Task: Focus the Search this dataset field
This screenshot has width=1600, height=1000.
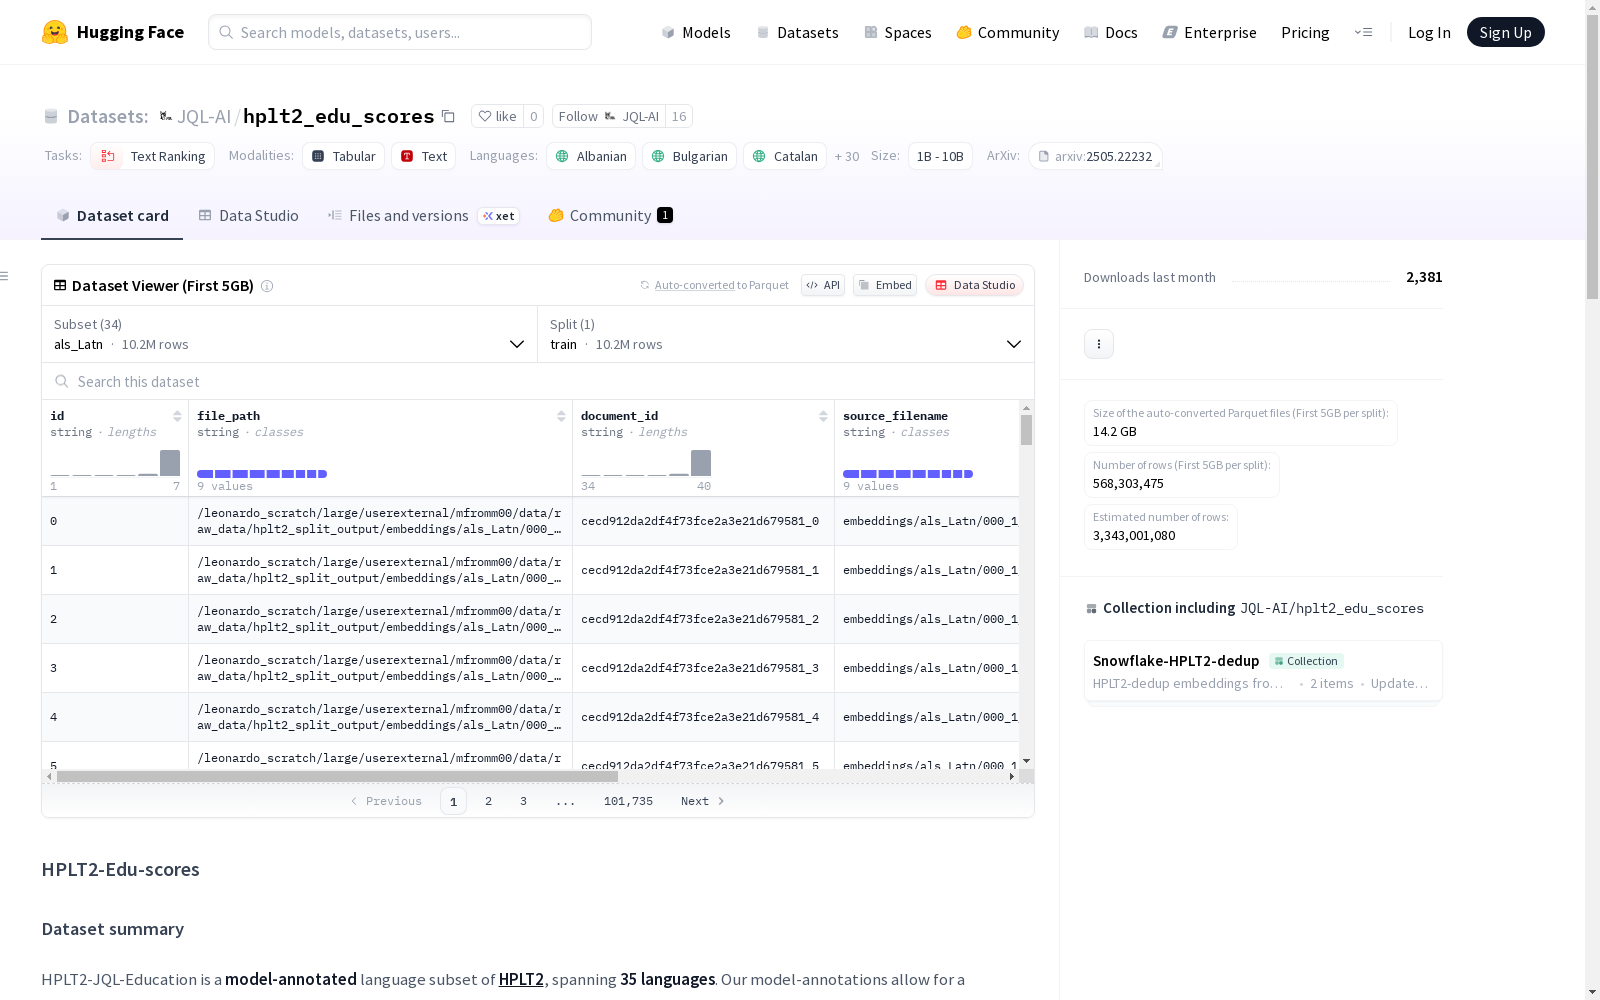Action: pos(538,382)
